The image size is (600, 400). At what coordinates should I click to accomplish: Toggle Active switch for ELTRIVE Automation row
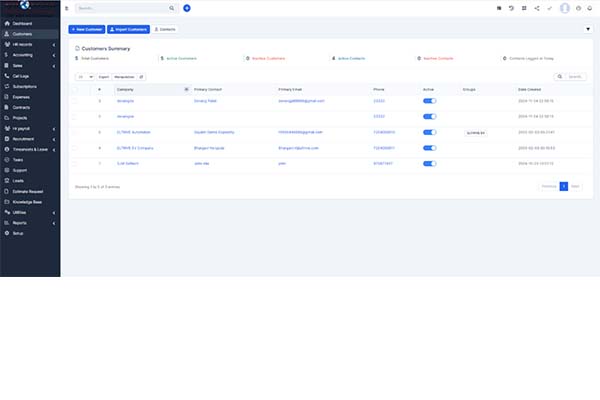tap(429, 132)
